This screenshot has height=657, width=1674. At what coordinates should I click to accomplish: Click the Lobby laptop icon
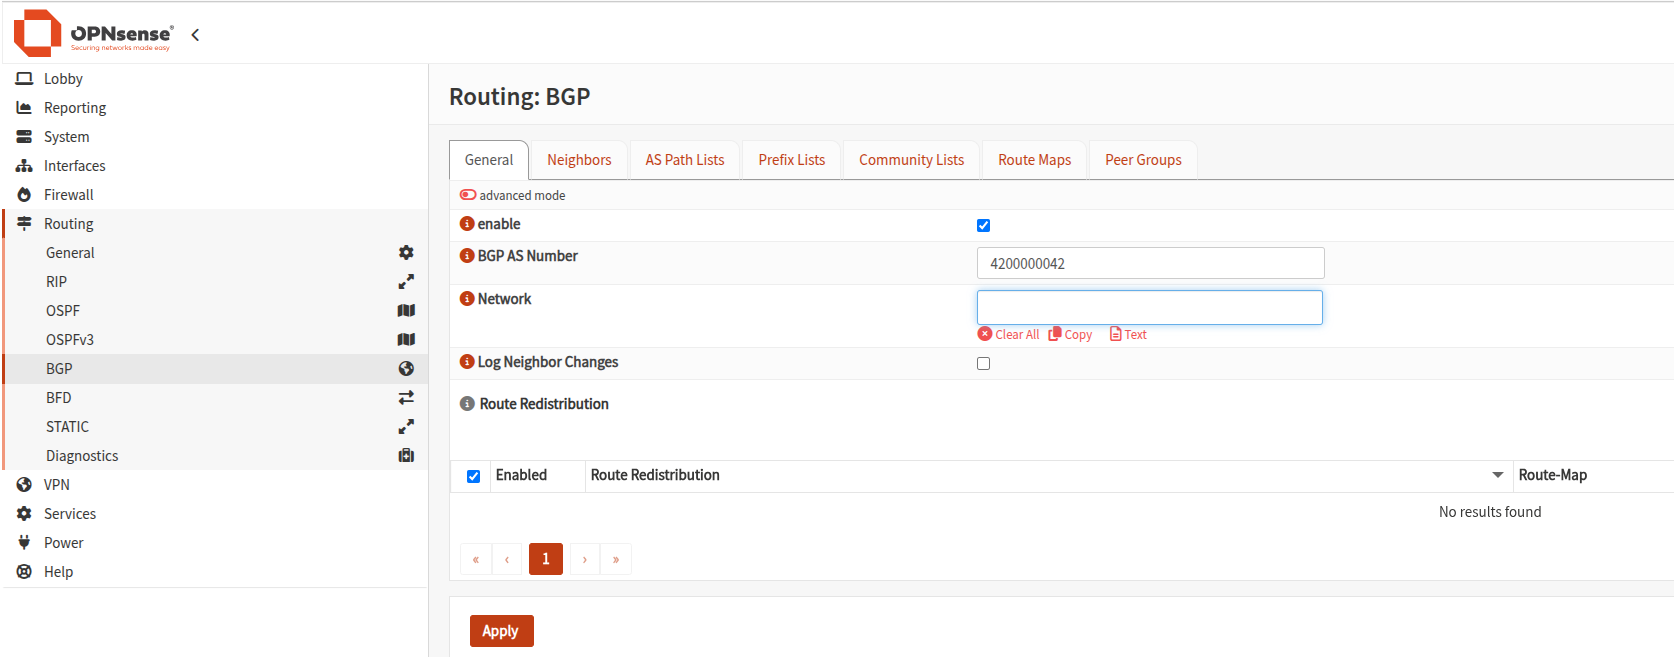[x=24, y=79]
